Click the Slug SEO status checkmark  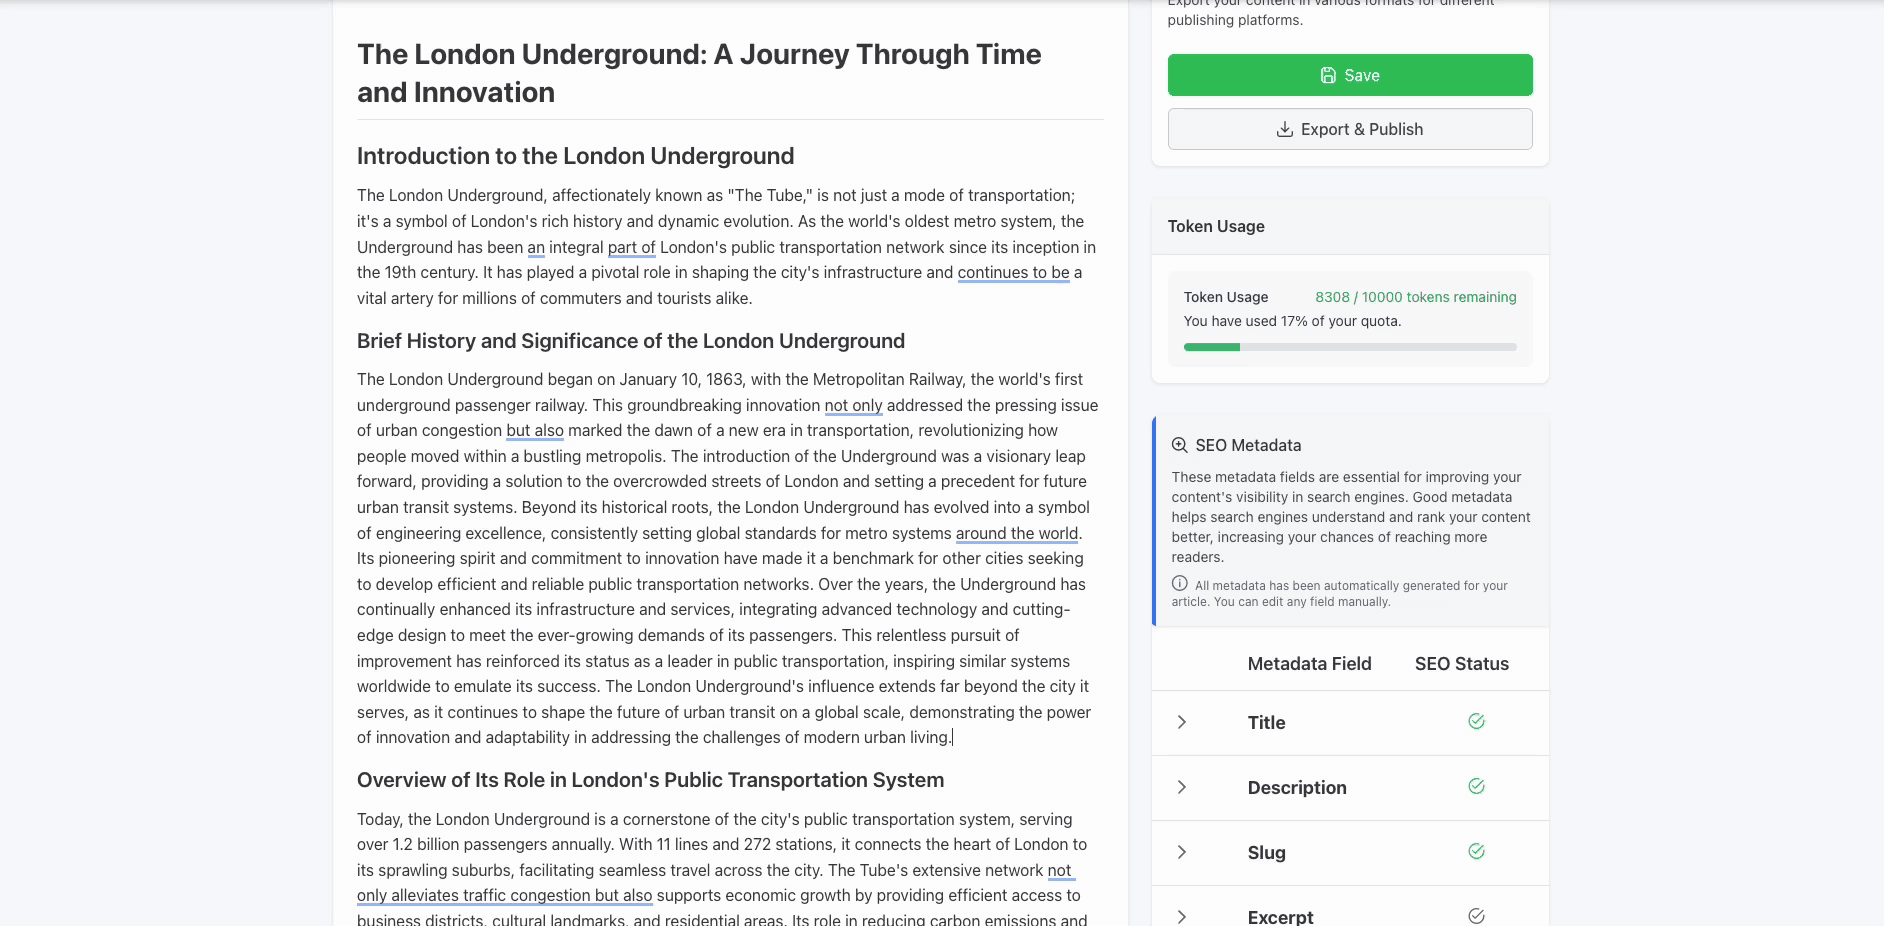[1475, 852]
